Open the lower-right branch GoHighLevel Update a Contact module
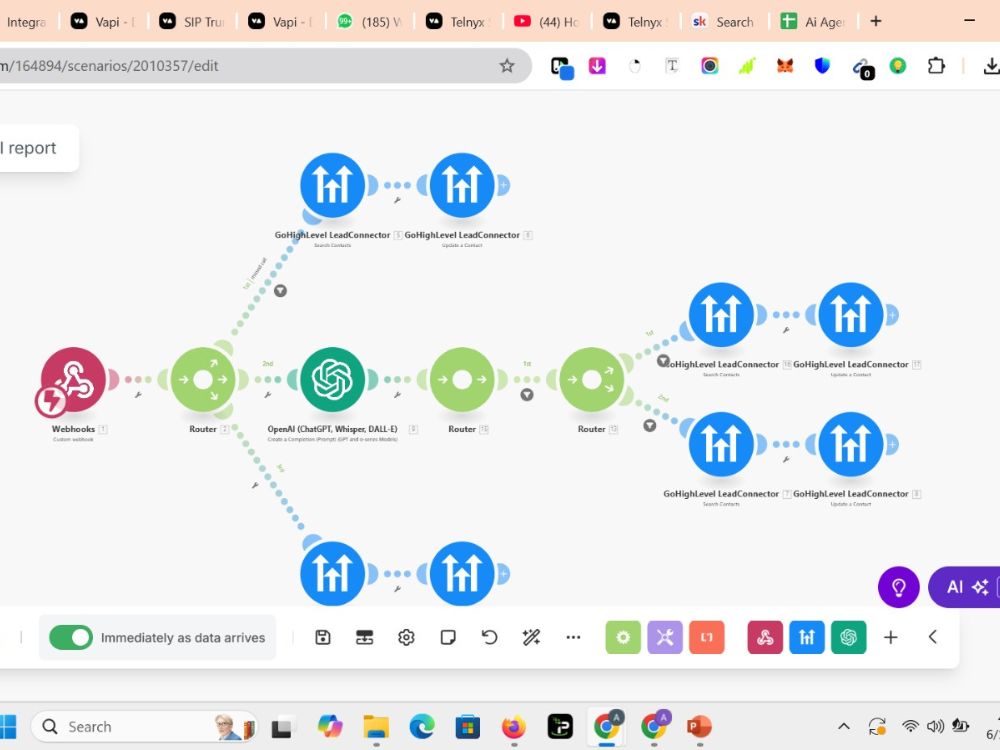 (x=850, y=444)
